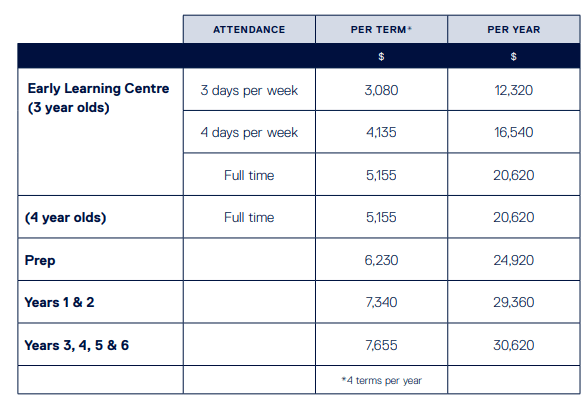
Task: Click the PER YEAR column header
Action: coord(513,30)
